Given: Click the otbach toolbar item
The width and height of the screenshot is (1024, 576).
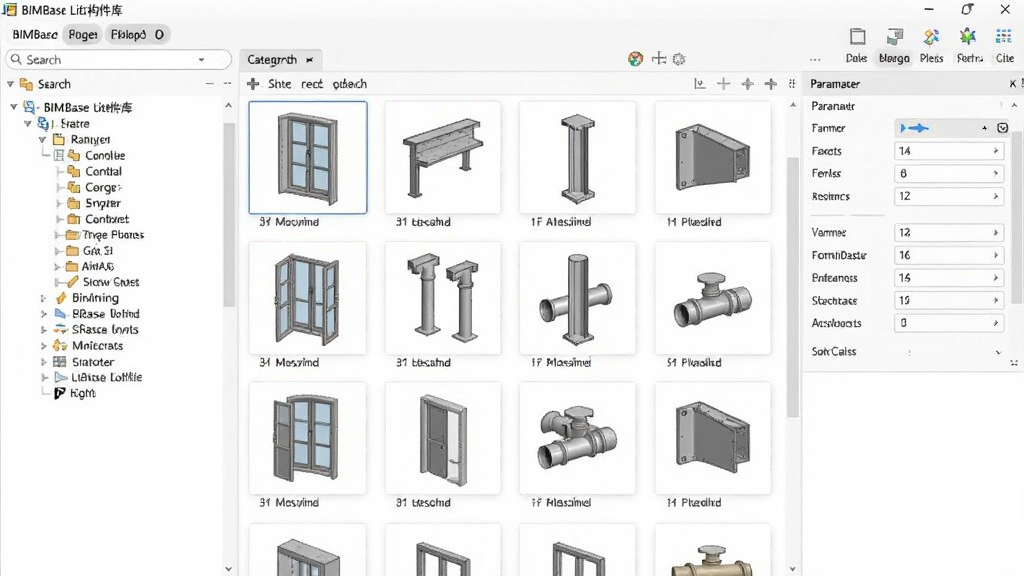Looking at the screenshot, I should pos(349,84).
